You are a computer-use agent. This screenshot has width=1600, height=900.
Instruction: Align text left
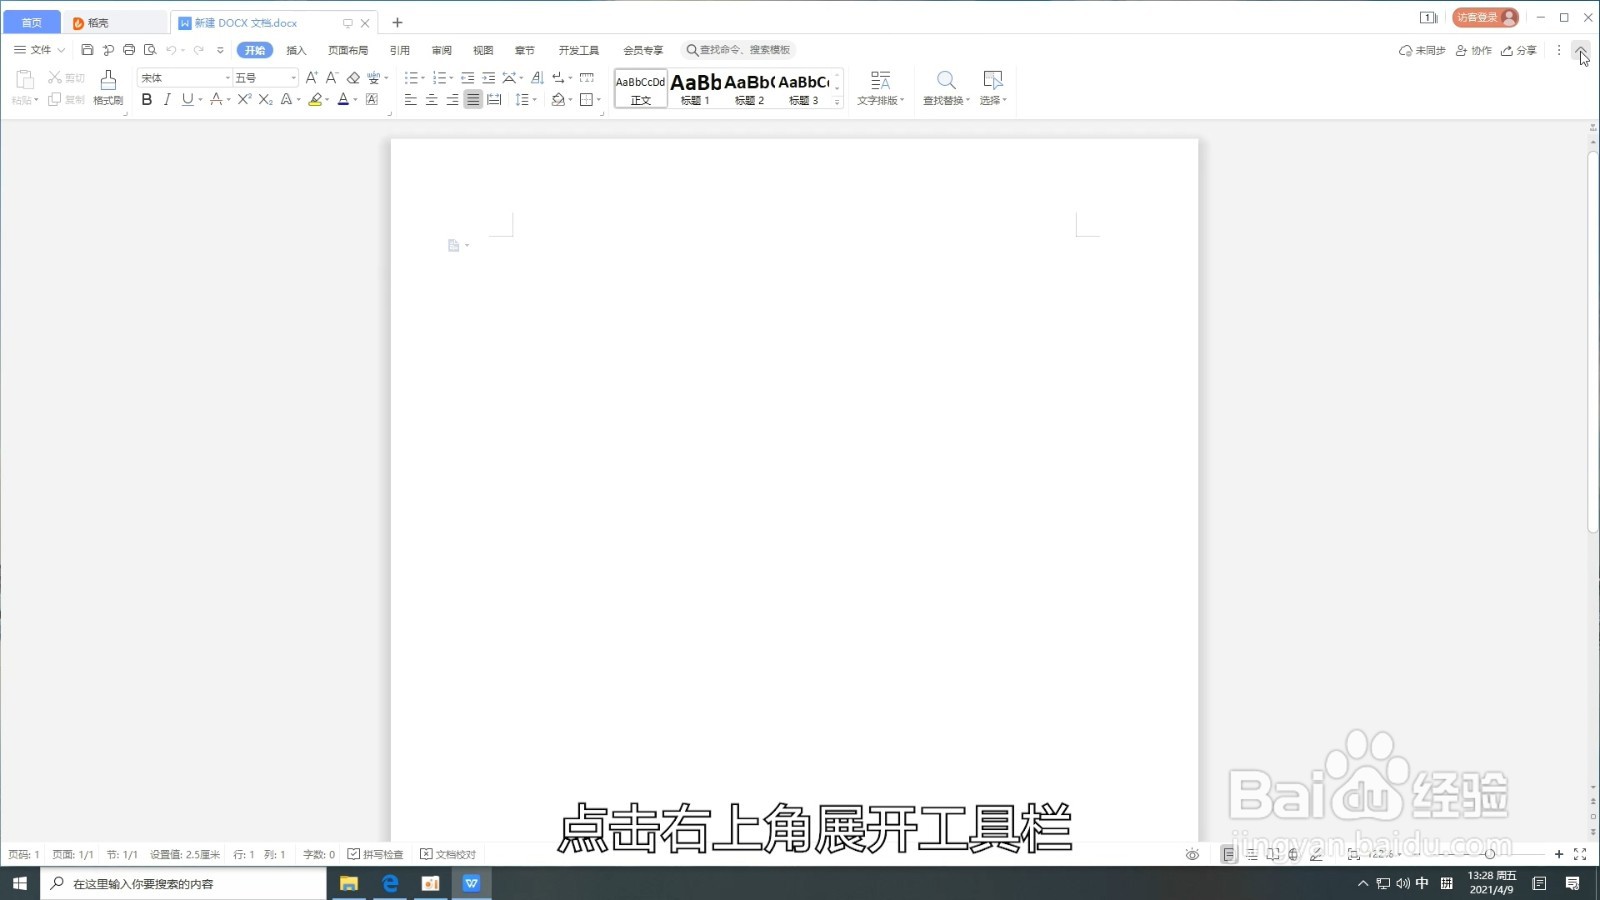(x=410, y=99)
